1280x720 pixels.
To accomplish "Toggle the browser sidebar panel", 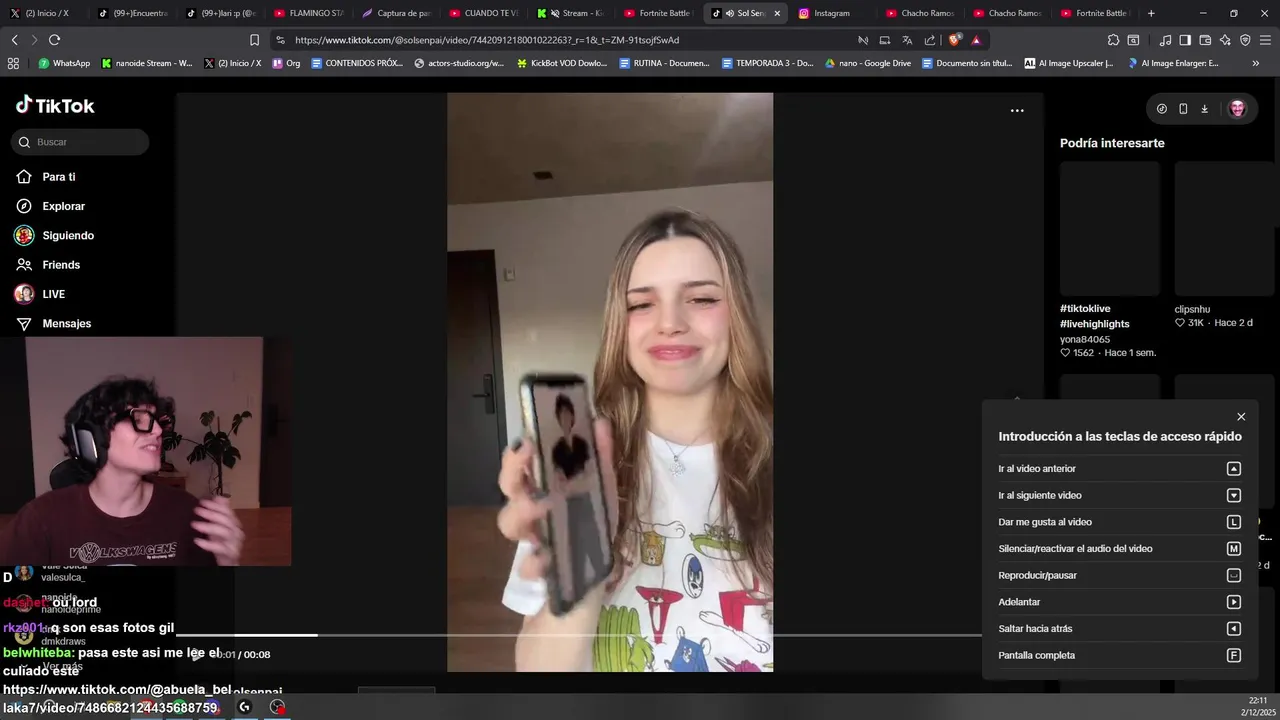I will (1185, 40).
